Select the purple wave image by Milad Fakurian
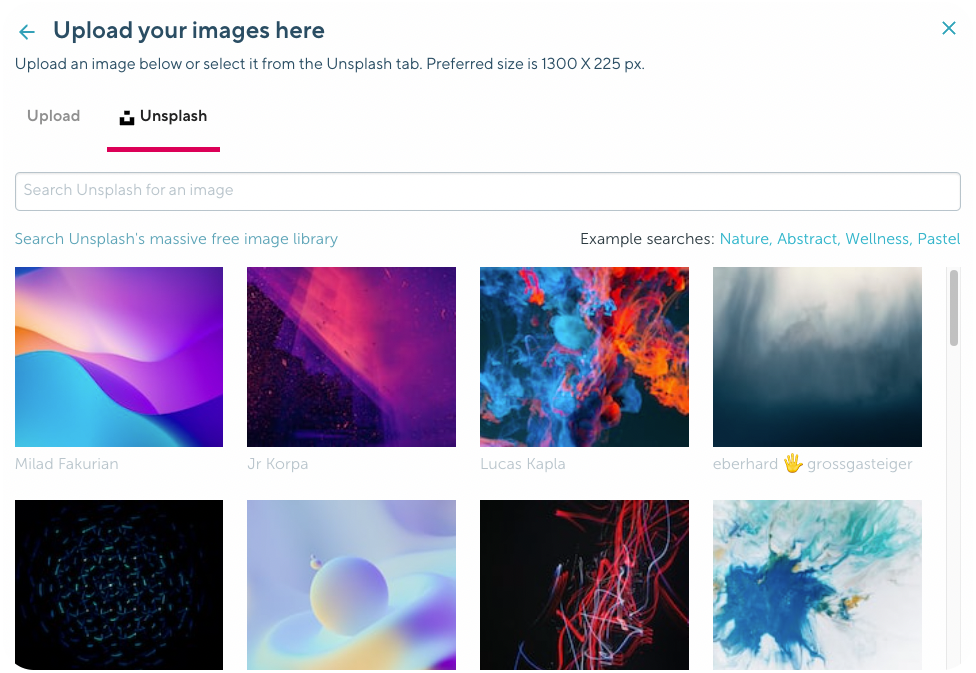Screen dimensions: 976x673 (119, 356)
